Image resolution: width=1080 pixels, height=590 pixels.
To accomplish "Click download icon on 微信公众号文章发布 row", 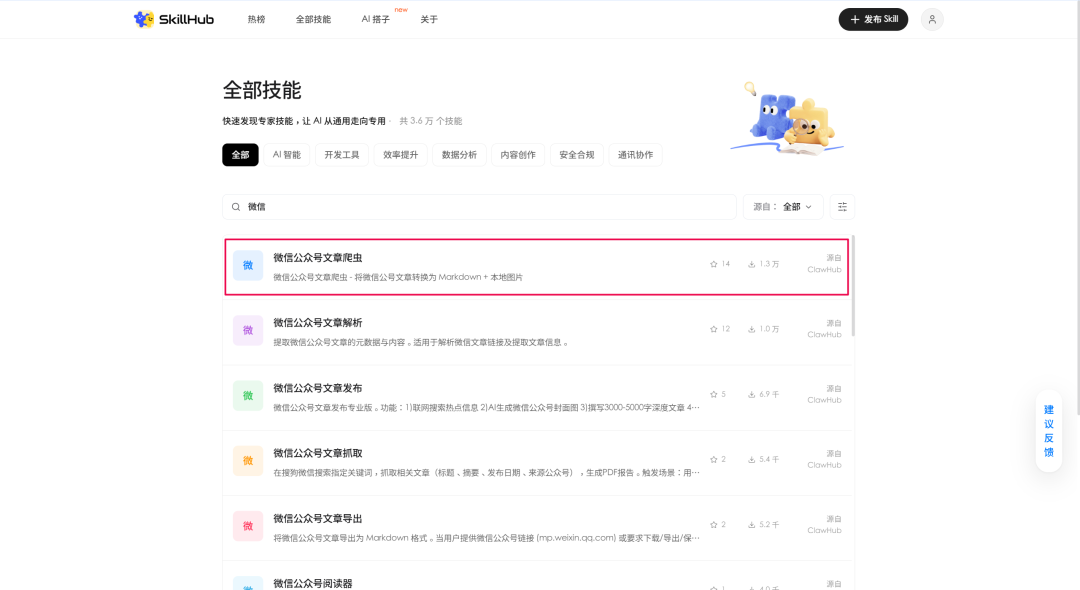I will [x=751, y=394].
